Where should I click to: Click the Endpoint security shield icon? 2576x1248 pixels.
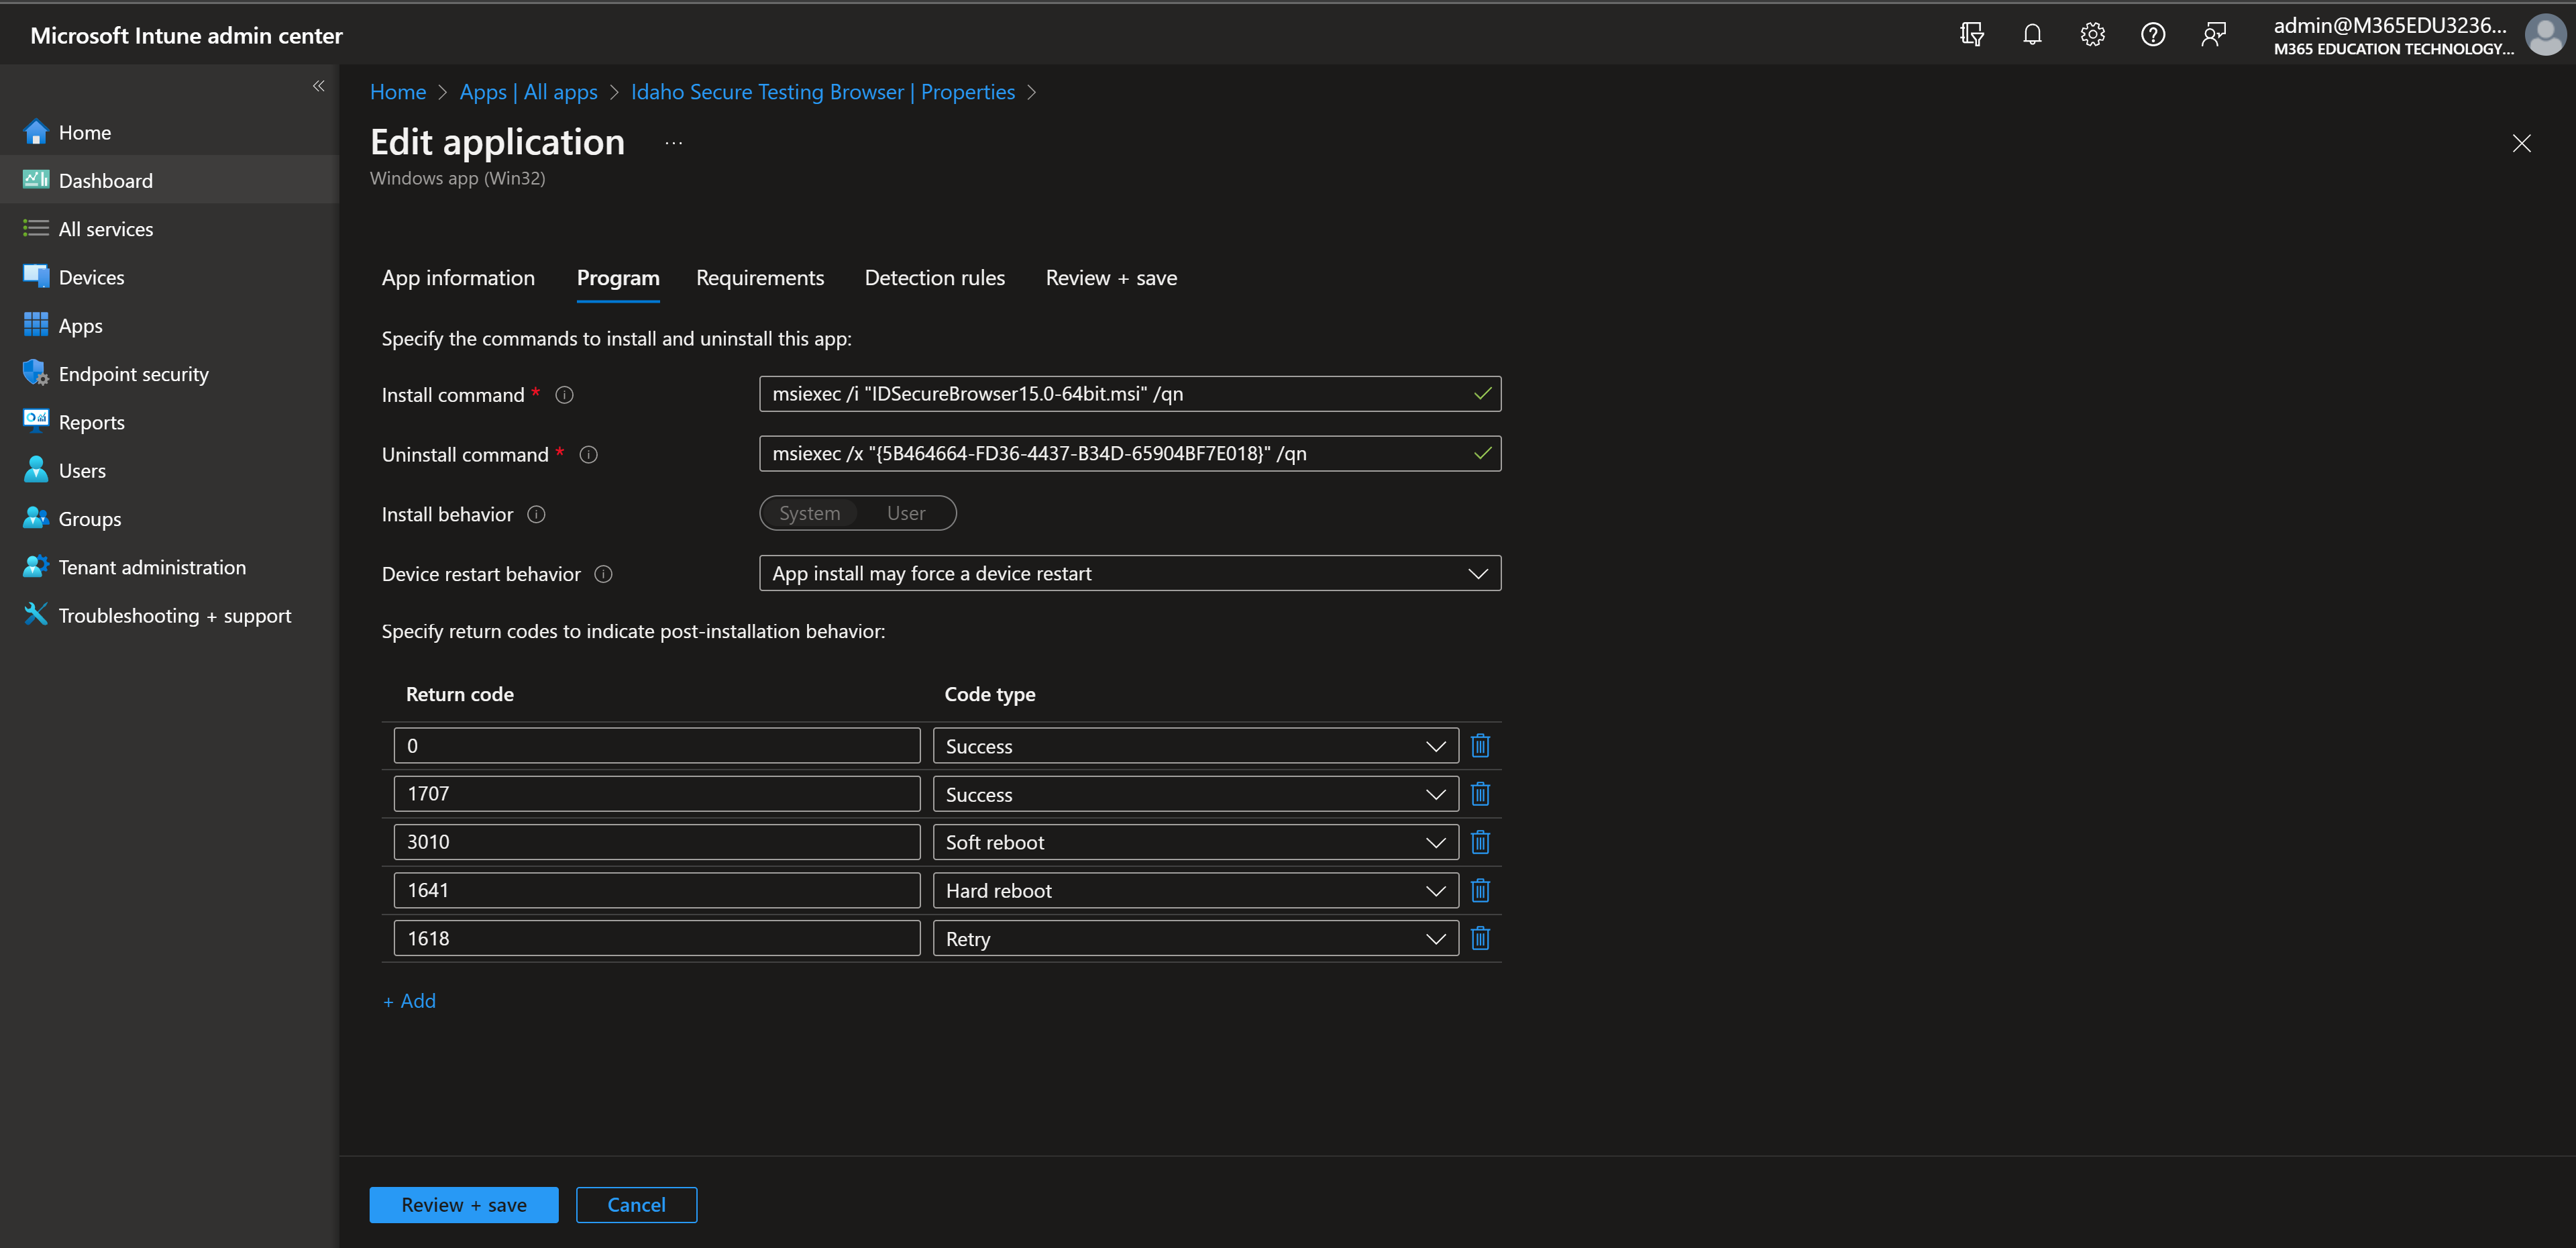[36, 373]
